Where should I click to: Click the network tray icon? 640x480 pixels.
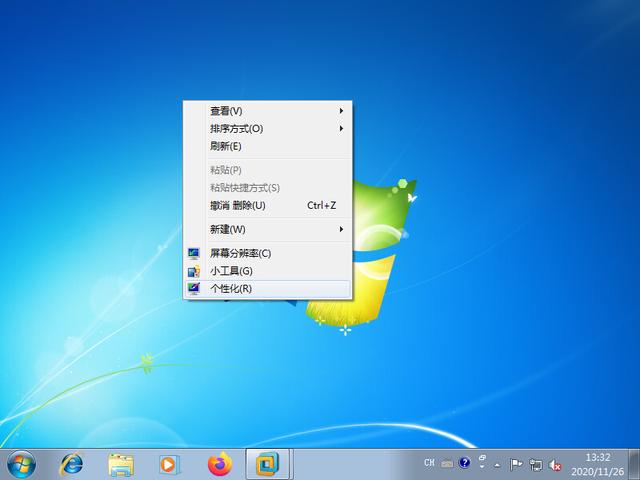tap(536, 464)
